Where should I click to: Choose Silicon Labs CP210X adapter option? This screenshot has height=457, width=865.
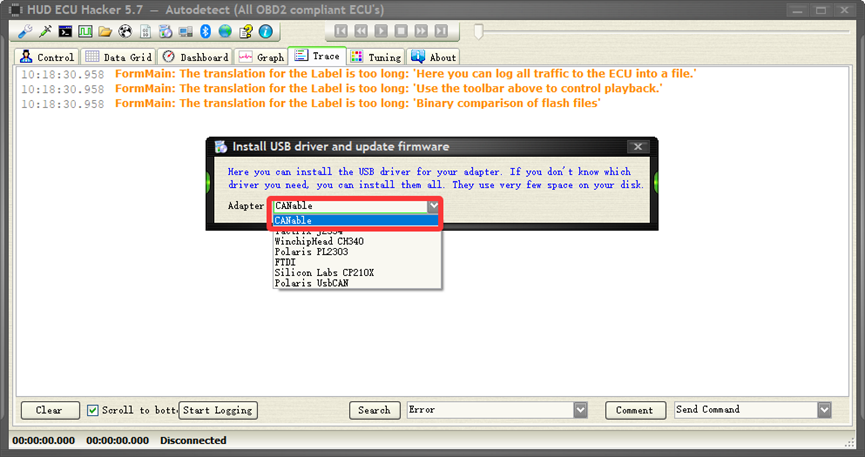357,273
